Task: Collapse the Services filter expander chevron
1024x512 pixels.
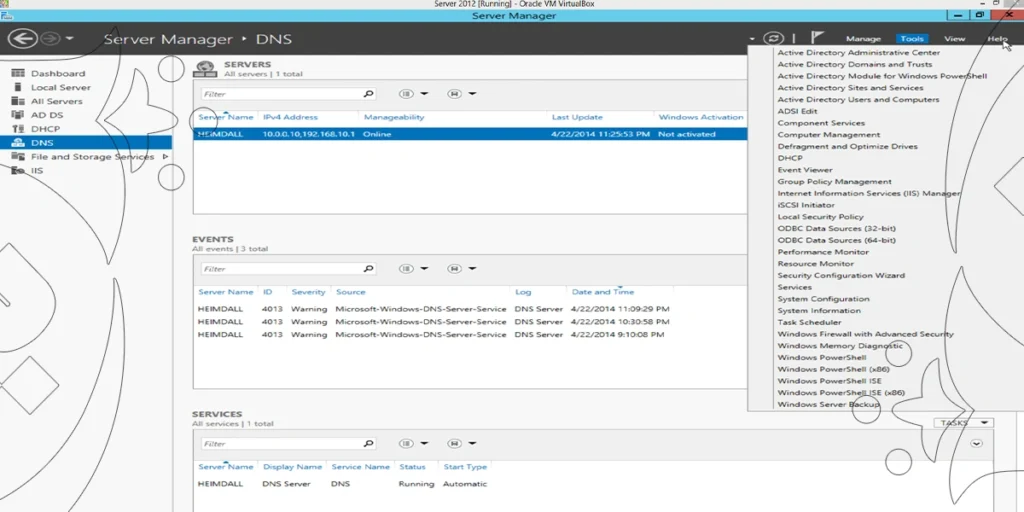Action: coord(977,443)
